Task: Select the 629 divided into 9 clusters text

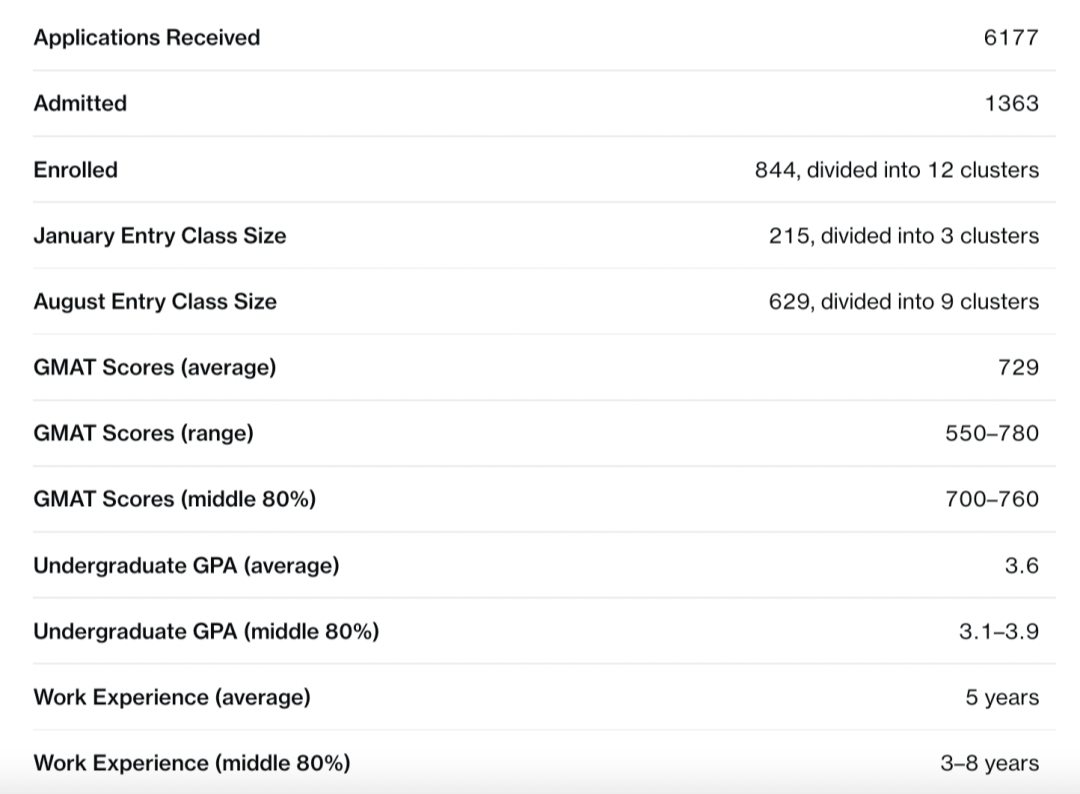Action: pos(904,302)
